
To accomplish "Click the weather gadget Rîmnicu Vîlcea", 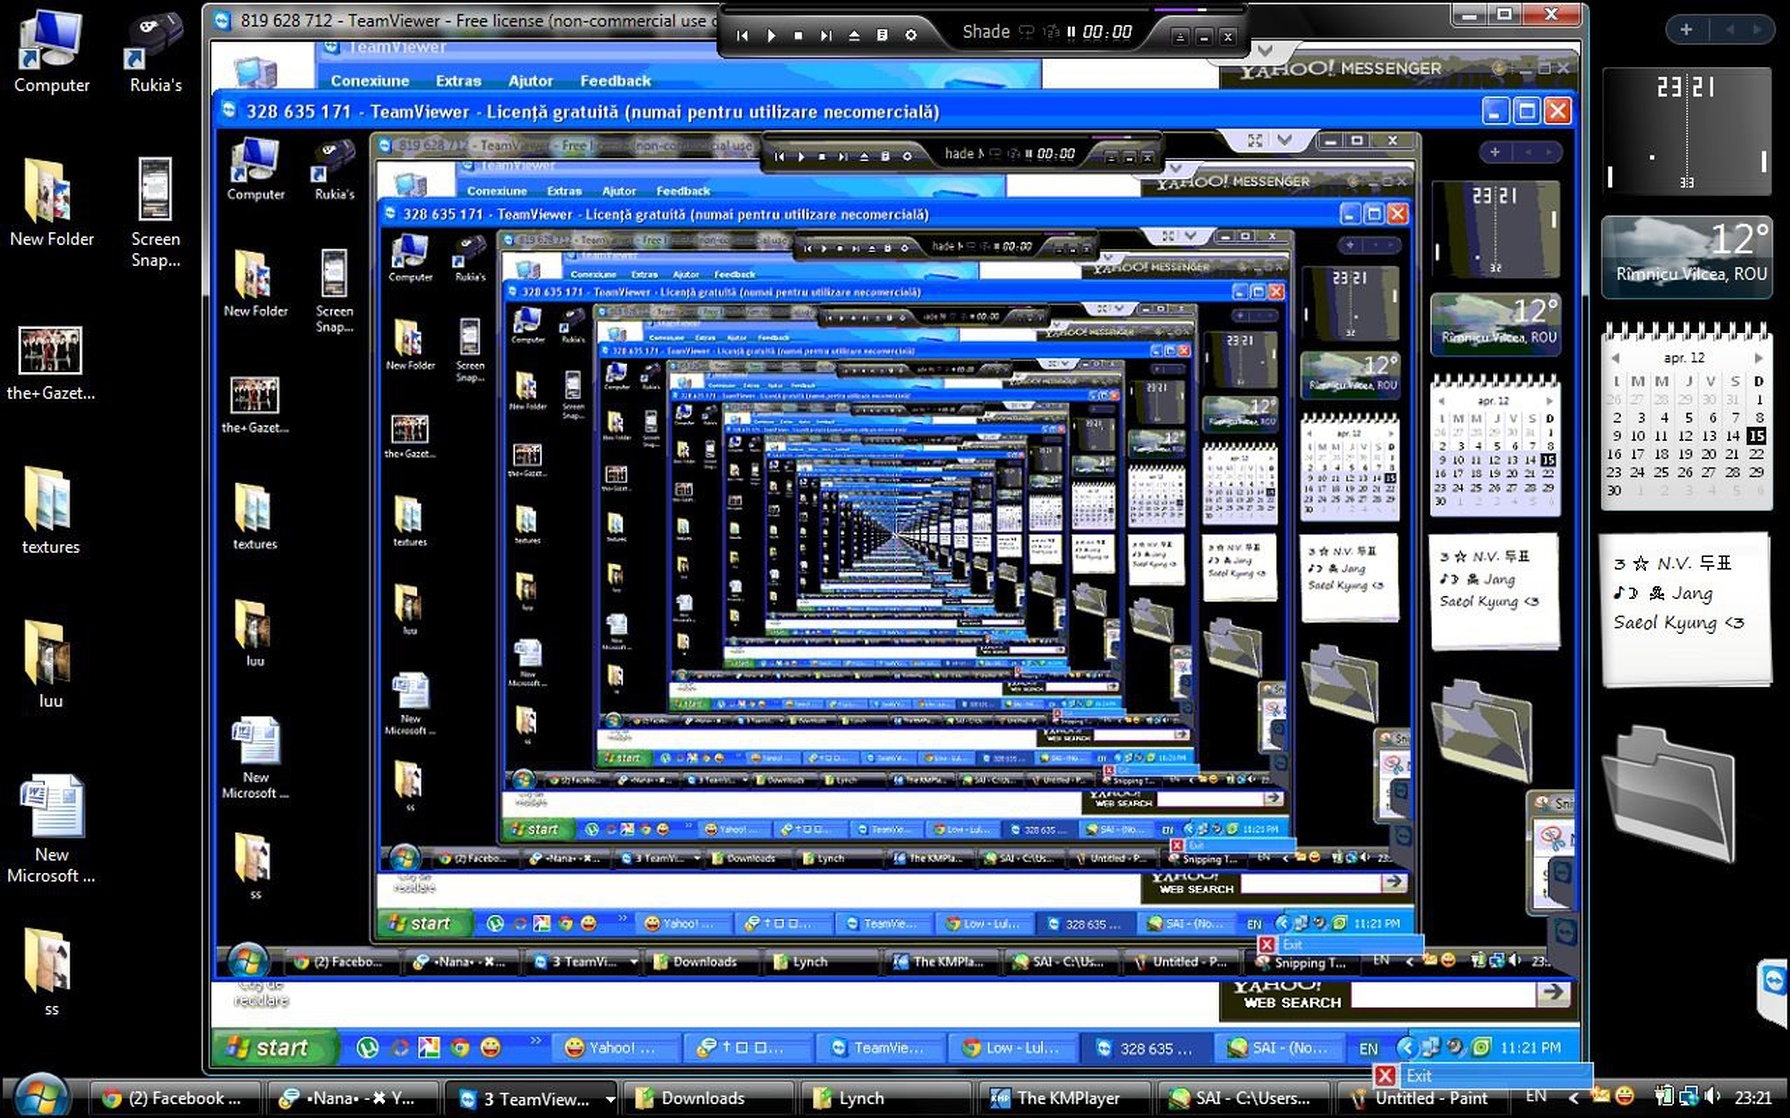I will pos(1687,256).
